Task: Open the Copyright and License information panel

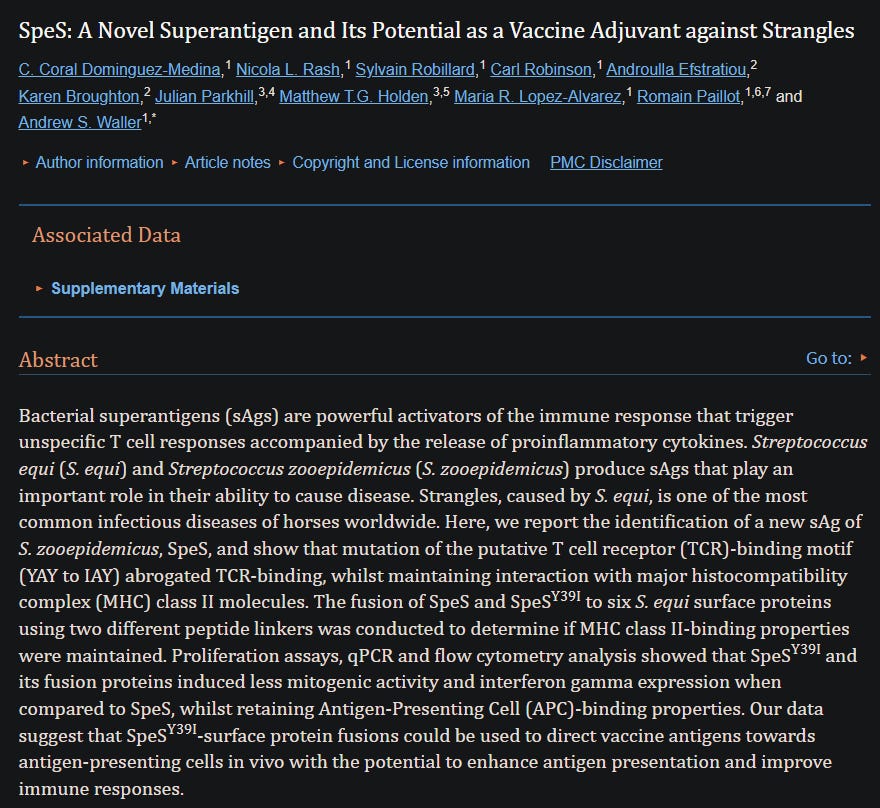Action: click(411, 162)
